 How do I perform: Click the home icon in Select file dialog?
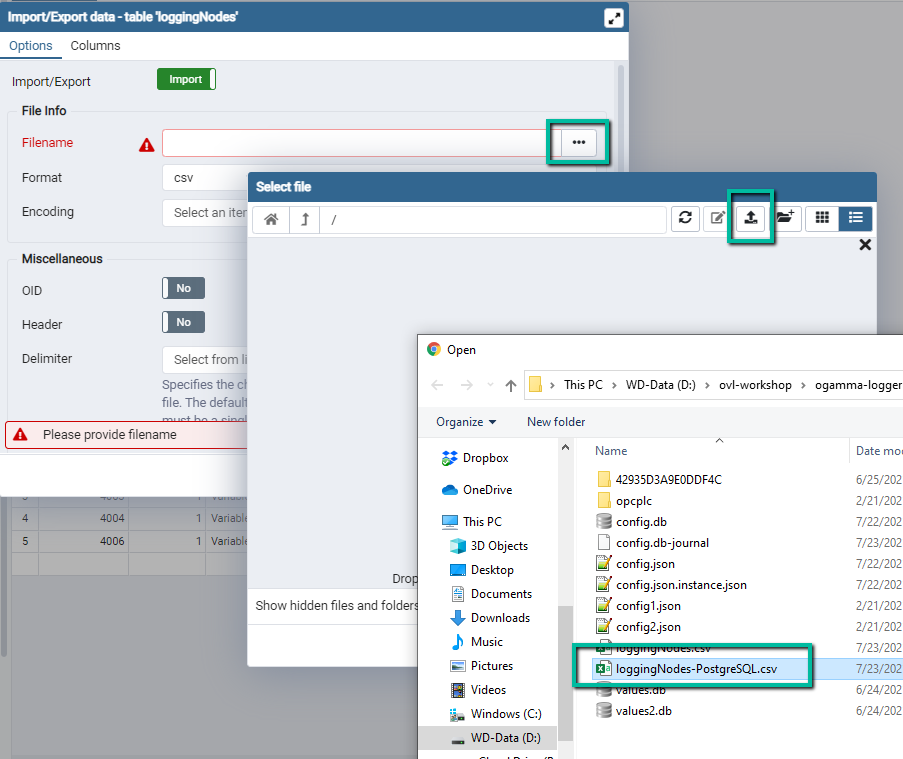tap(270, 219)
